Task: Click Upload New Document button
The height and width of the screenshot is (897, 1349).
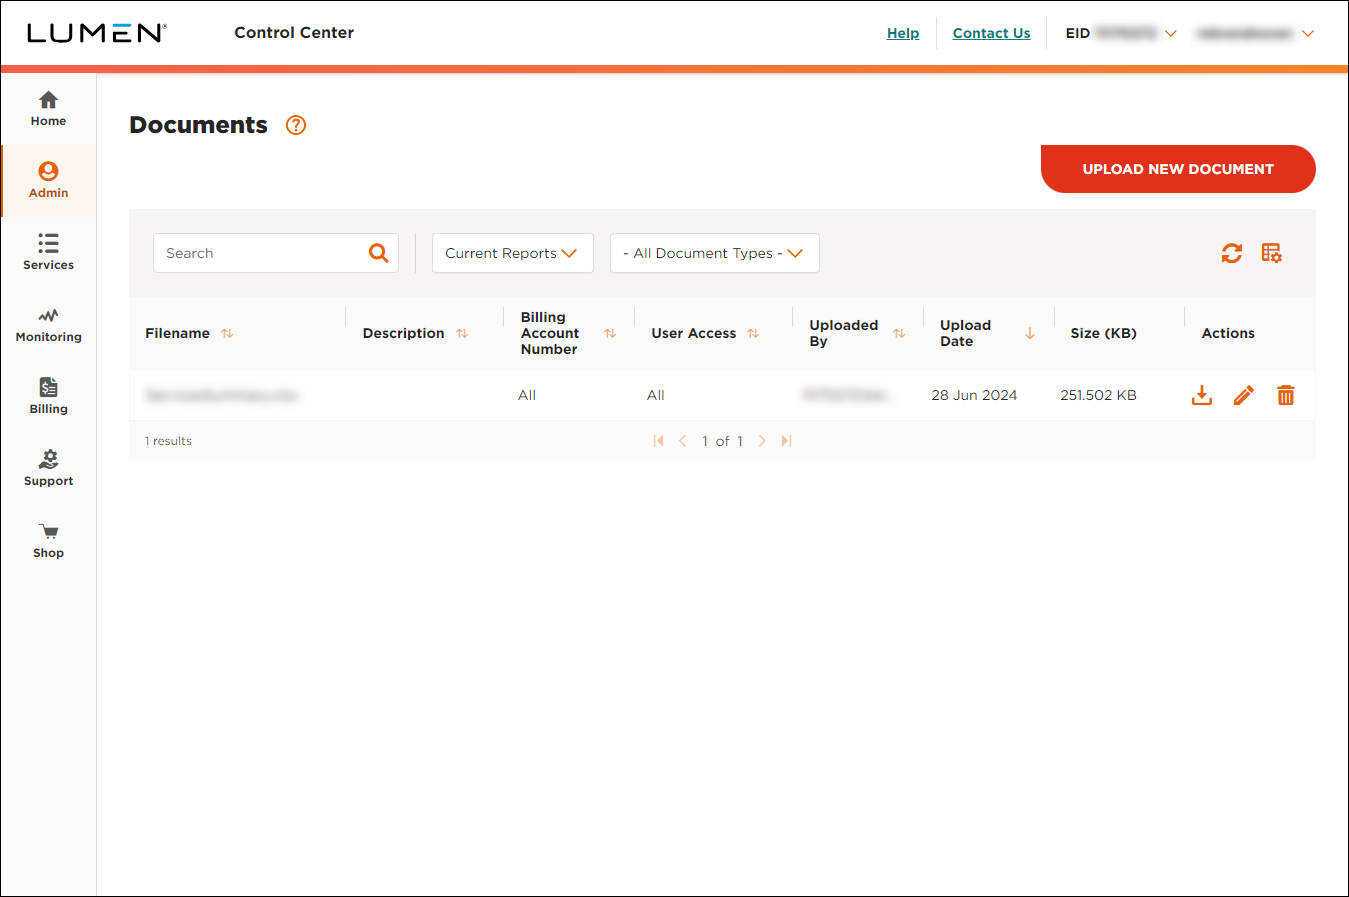Action: (1178, 169)
